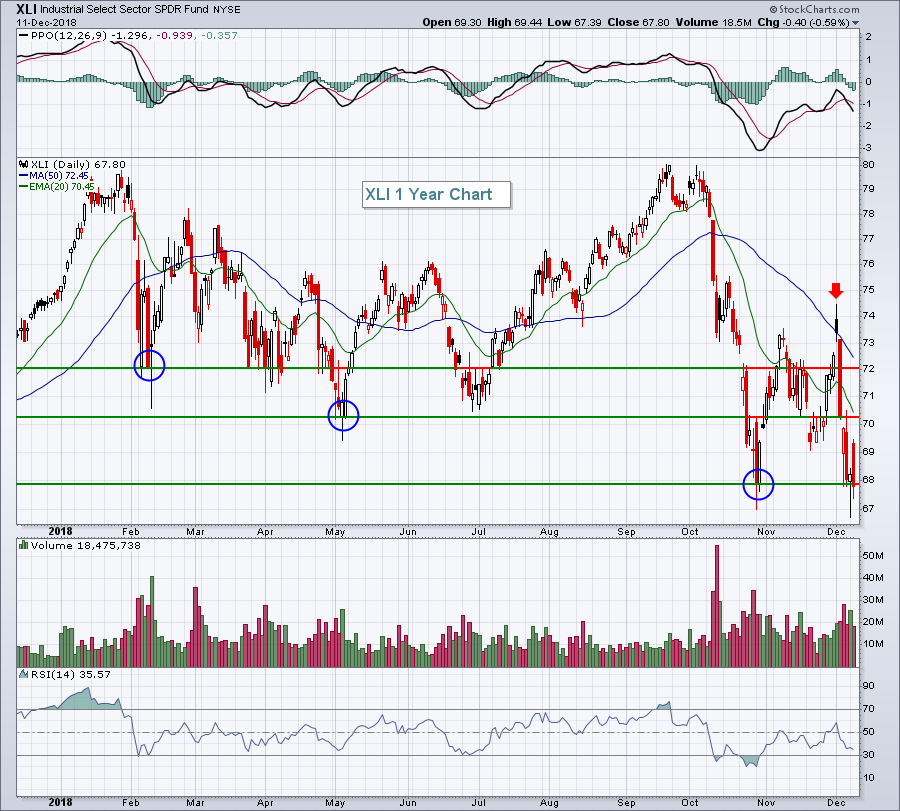Click the RSI(14) 35.57 legend
Viewport: 900px width, 811px height.
71,674
